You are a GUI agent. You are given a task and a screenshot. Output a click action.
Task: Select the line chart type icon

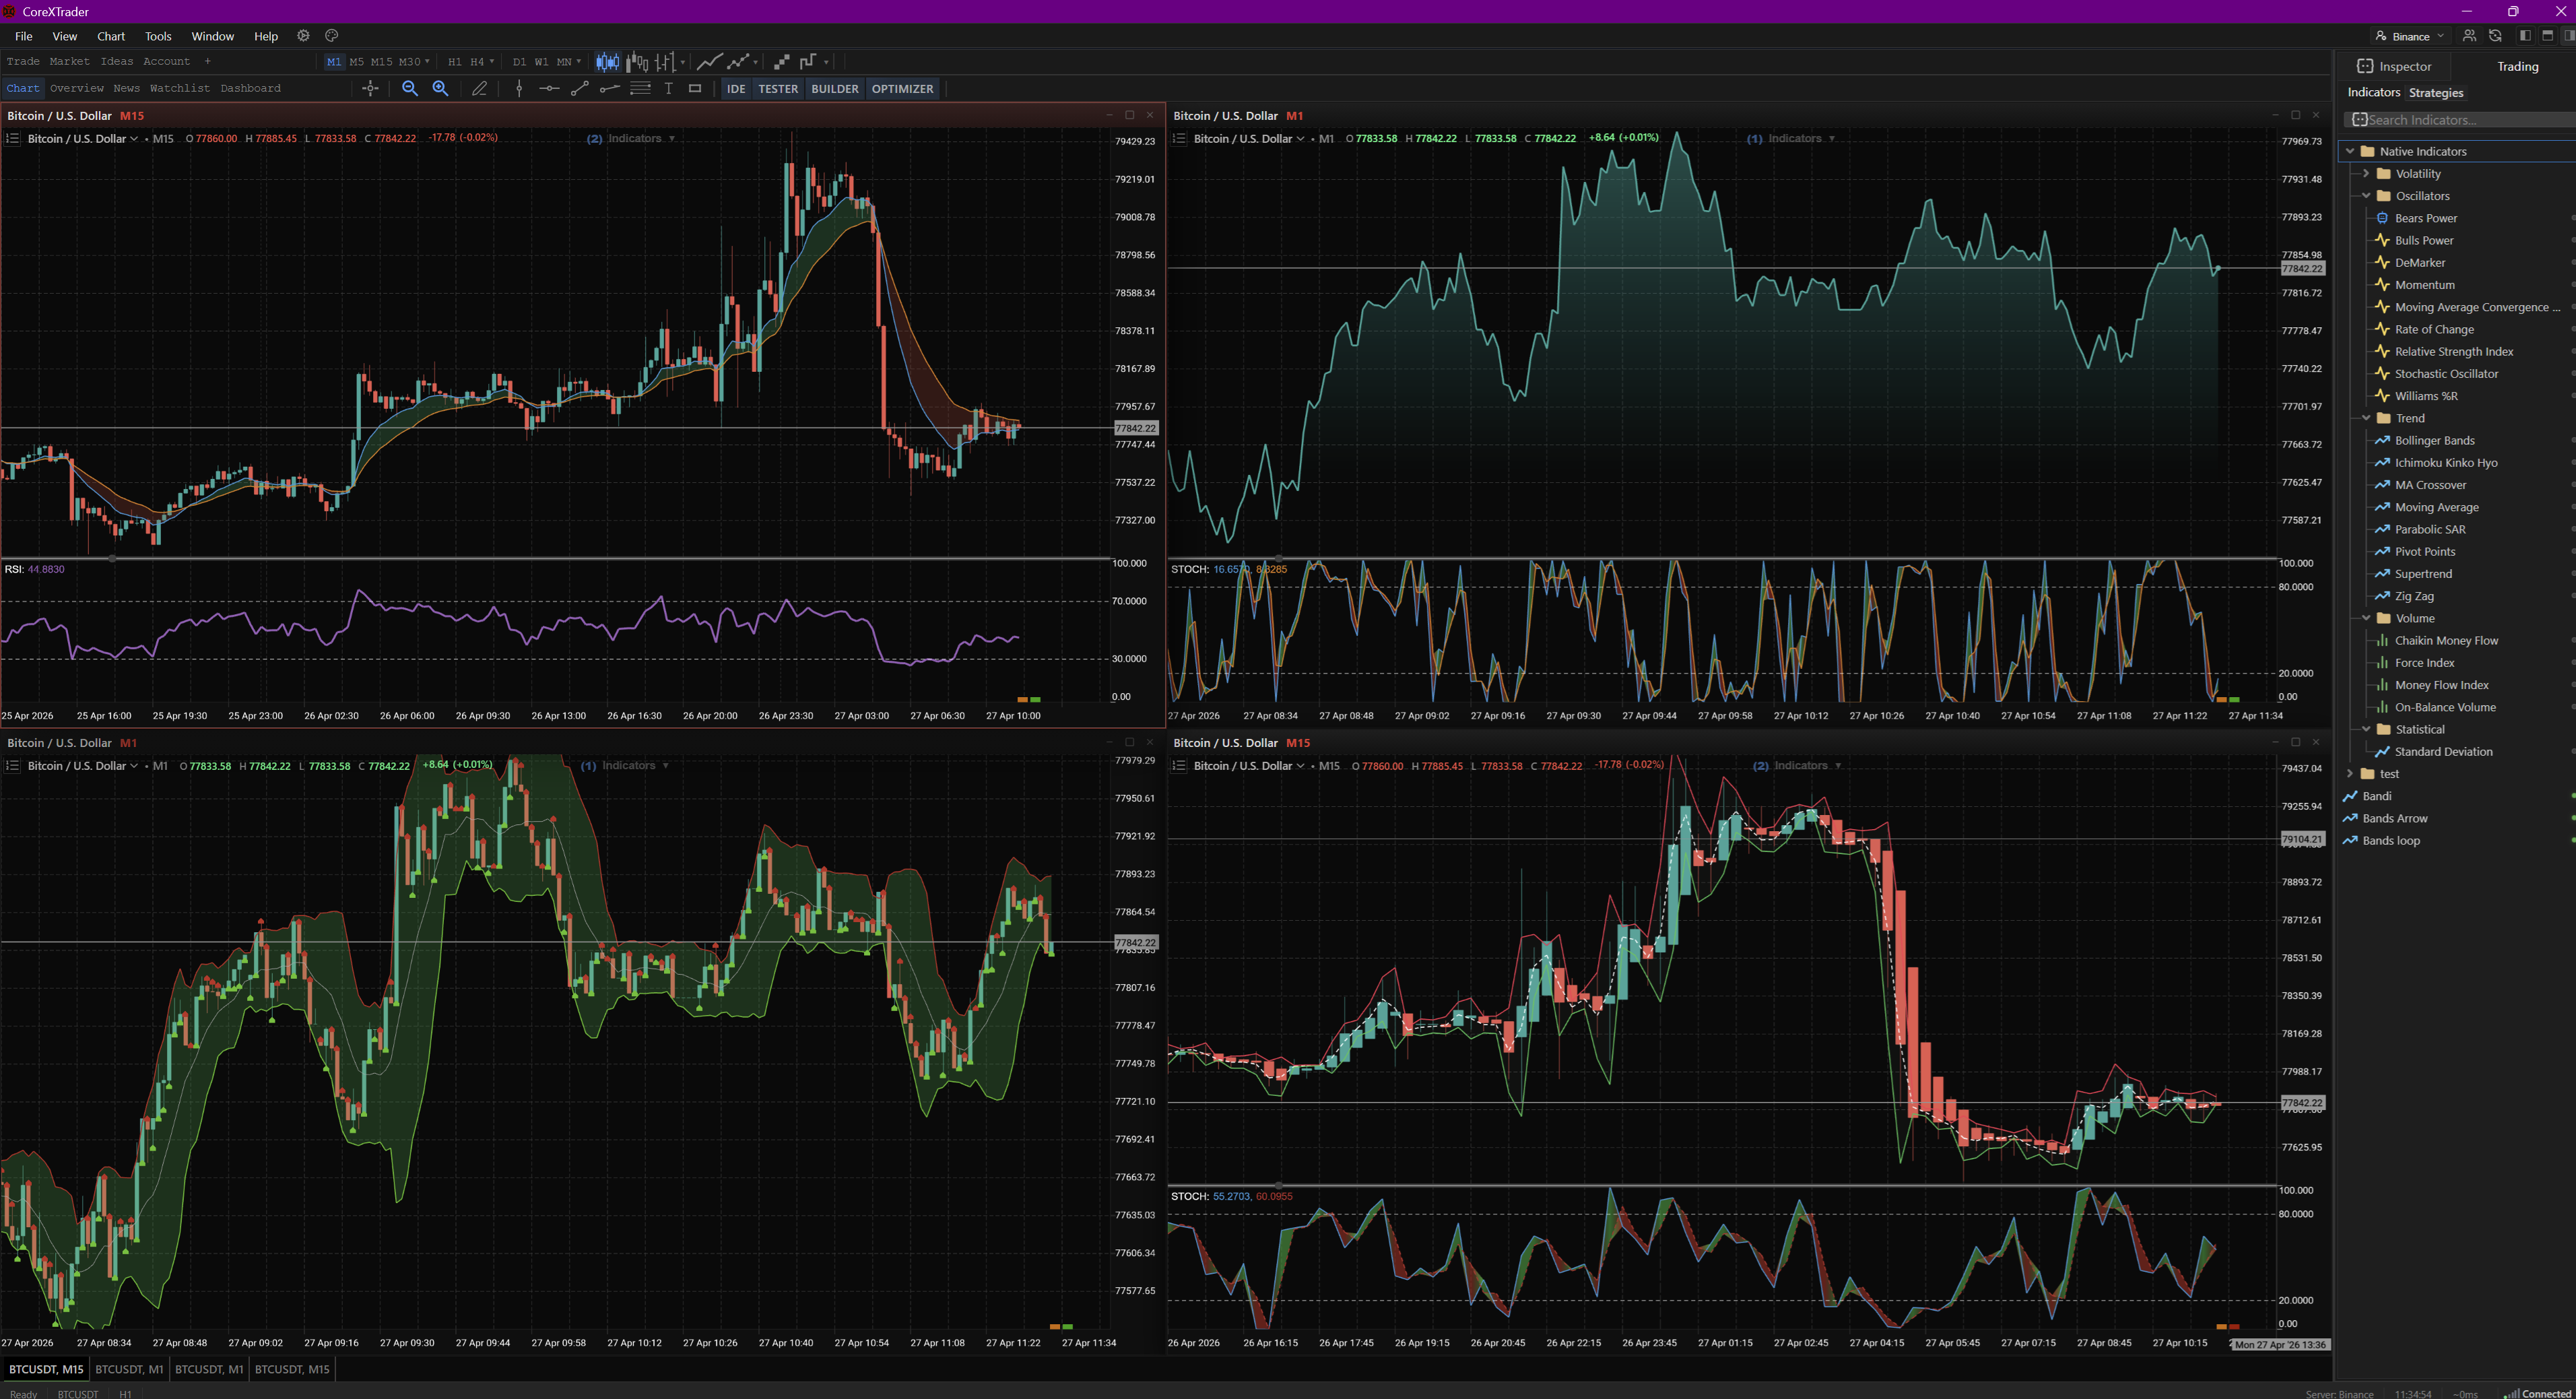pos(709,62)
